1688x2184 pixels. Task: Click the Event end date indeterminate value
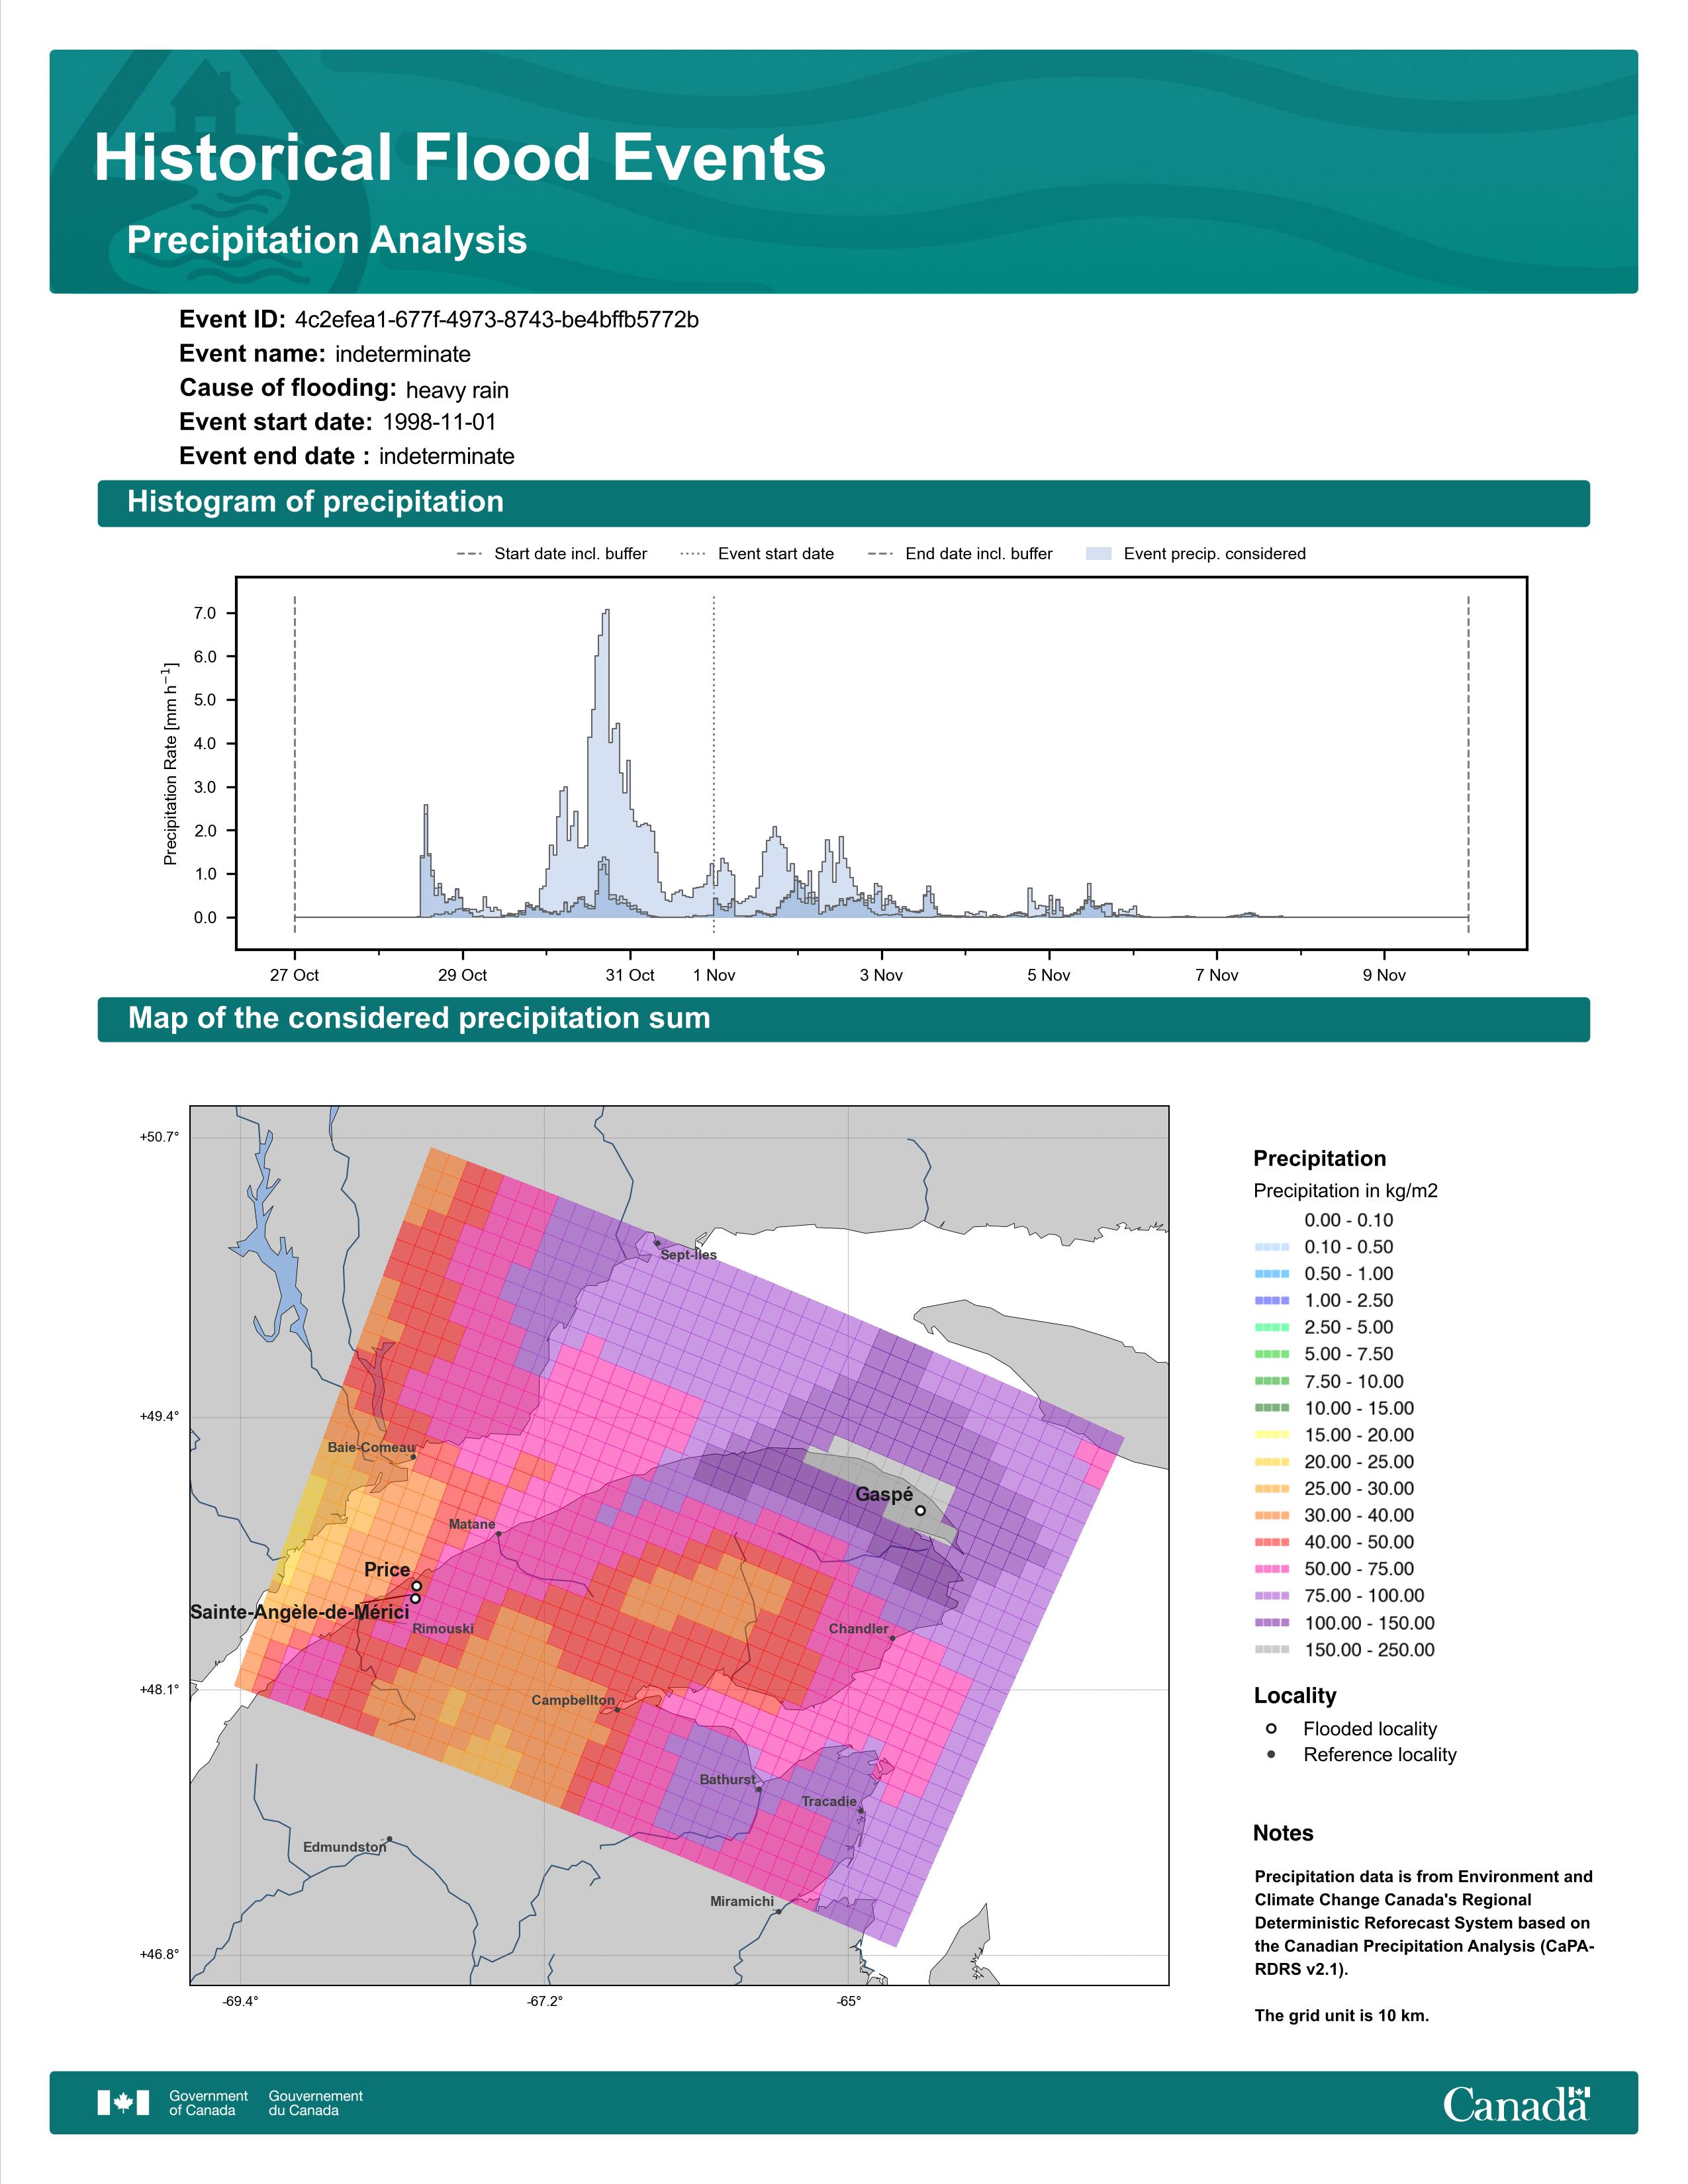(446, 456)
